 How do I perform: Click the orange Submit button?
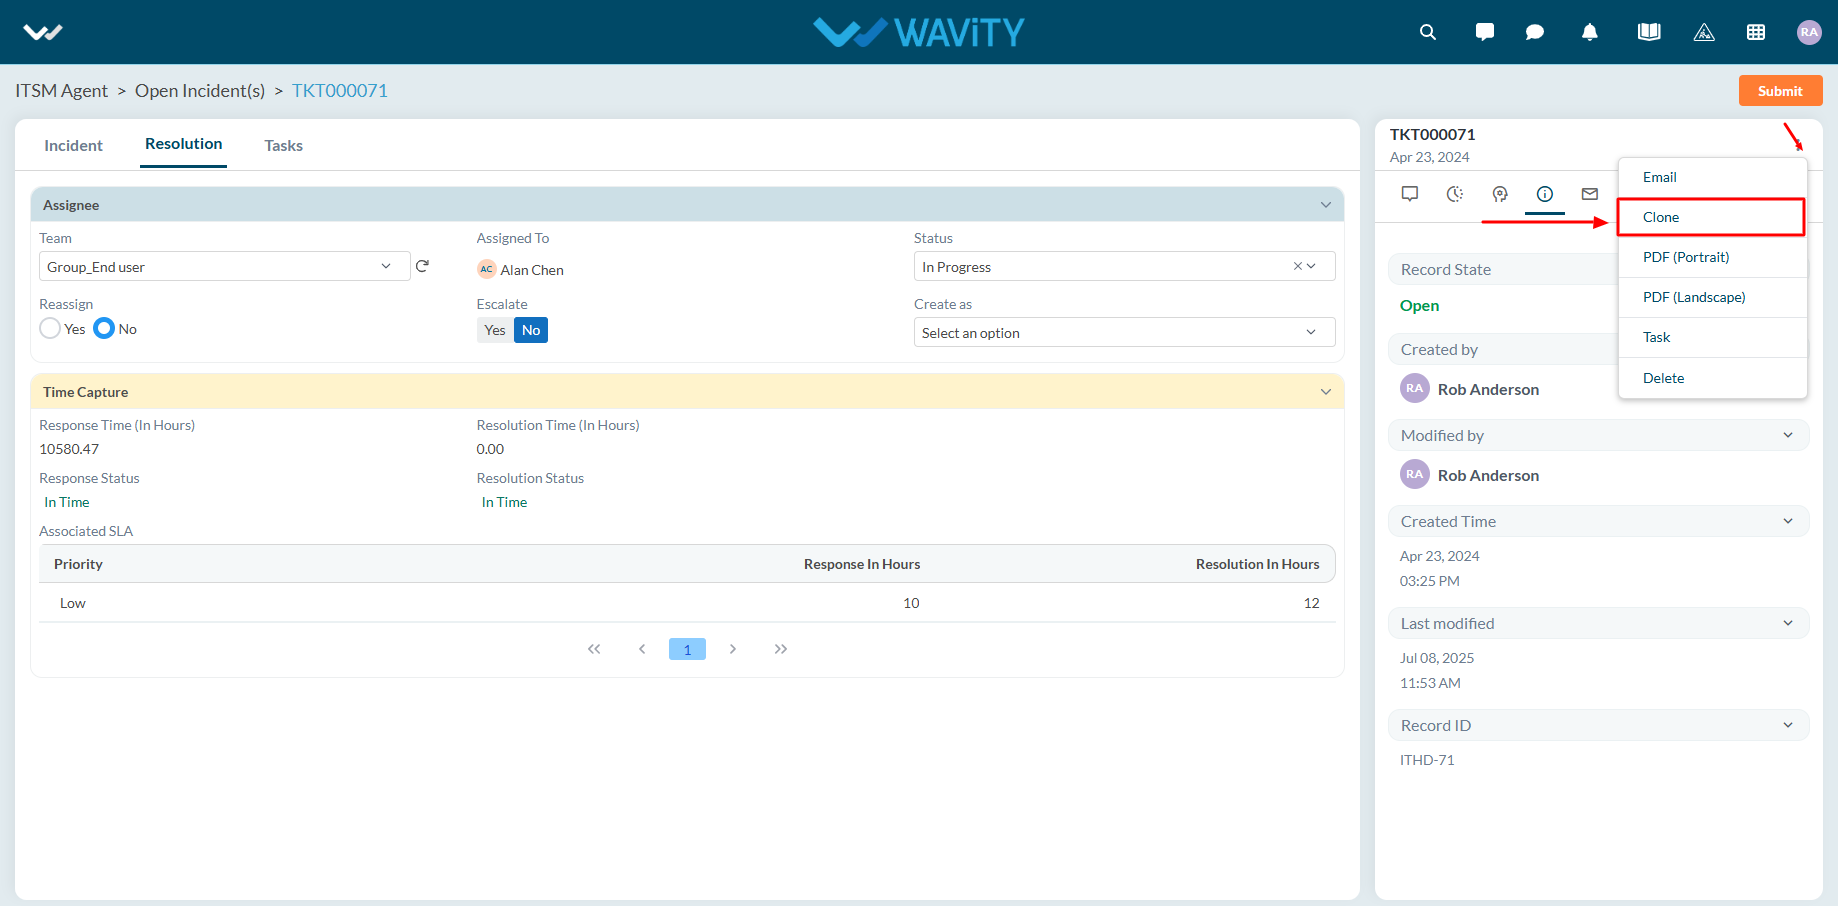pyautogui.click(x=1780, y=90)
